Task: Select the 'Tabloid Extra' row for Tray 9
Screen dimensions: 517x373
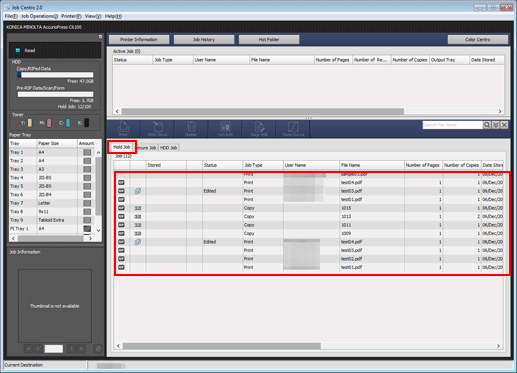Action: (52, 220)
